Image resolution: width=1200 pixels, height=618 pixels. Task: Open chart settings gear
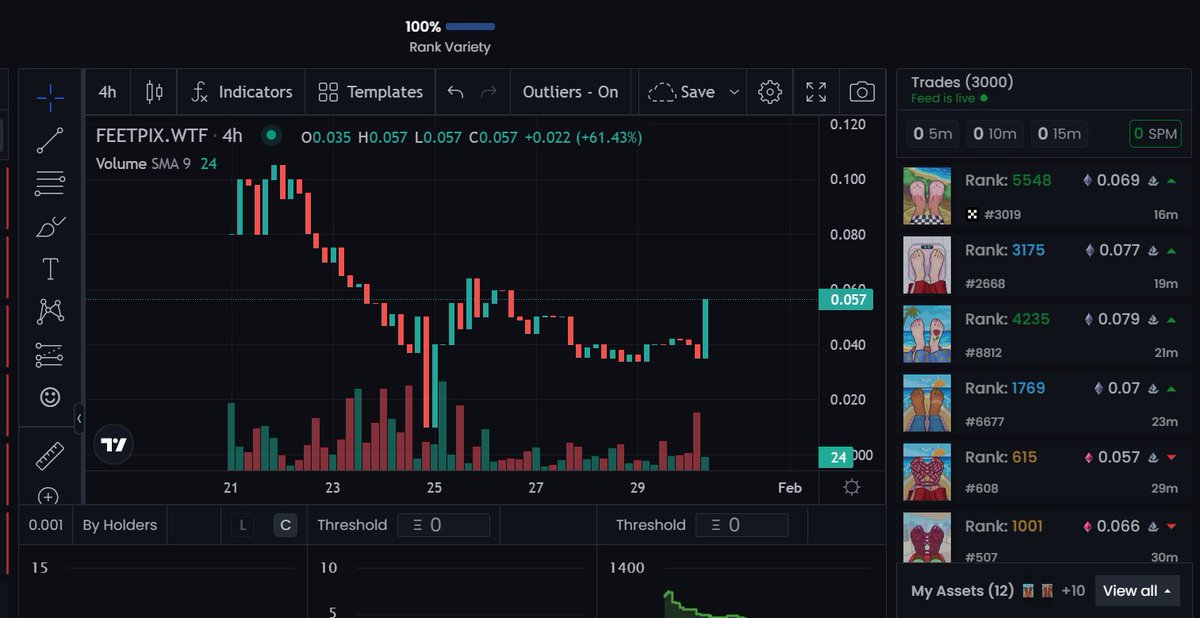click(x=770, y=92)
